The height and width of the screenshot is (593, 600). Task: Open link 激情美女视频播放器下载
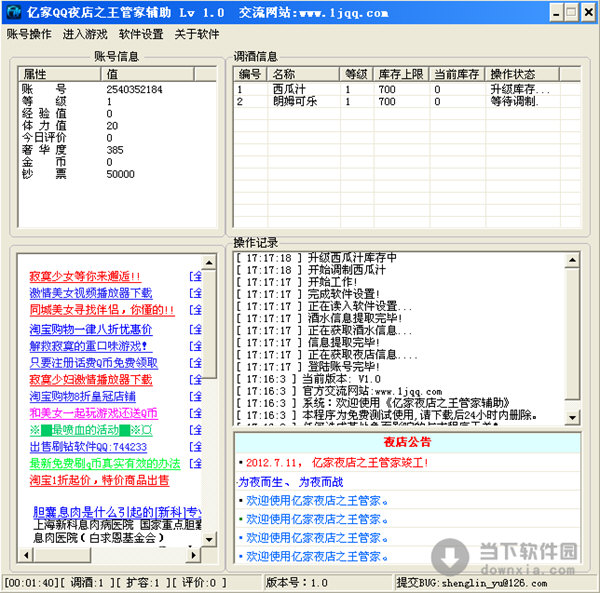click(91, 293)
